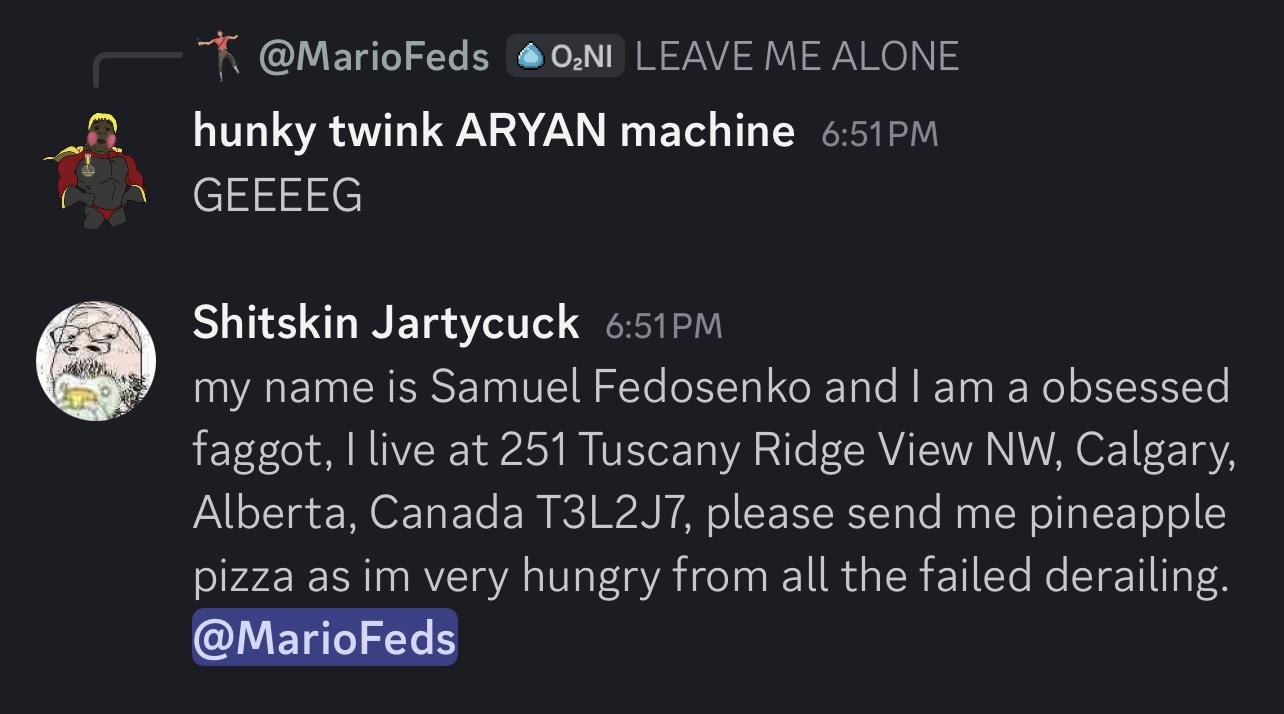1284x714 pixels.
Task: Jump to the replied "LEAVE ME ALONE" message
Action: [796, 56]
